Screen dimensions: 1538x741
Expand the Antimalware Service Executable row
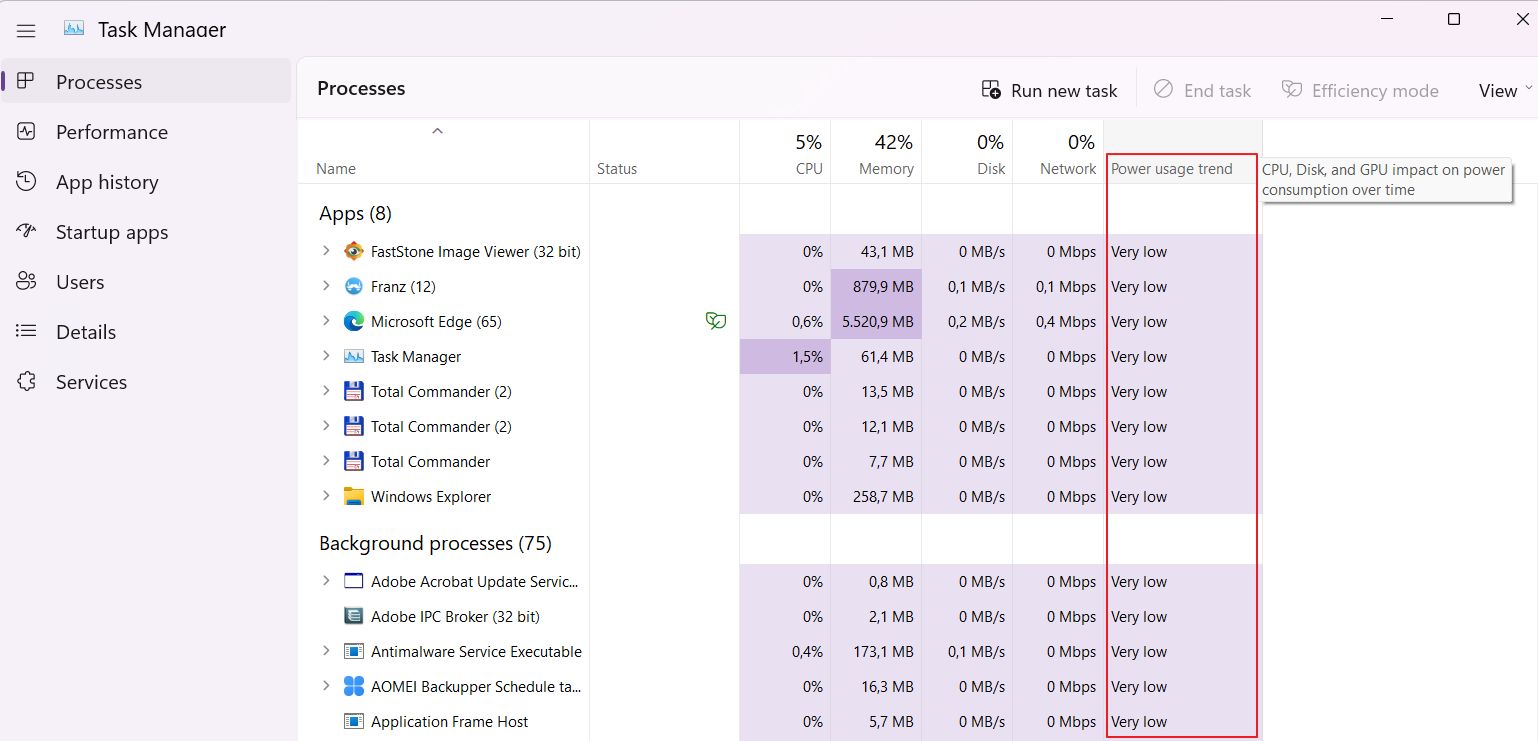coord(325,652)
